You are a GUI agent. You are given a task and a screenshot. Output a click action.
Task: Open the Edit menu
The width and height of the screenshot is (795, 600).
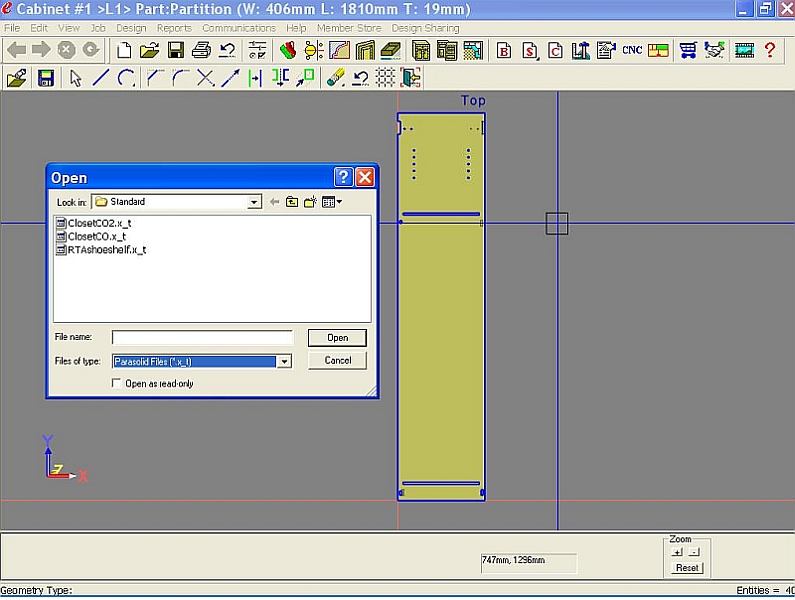tap(39, 28)
